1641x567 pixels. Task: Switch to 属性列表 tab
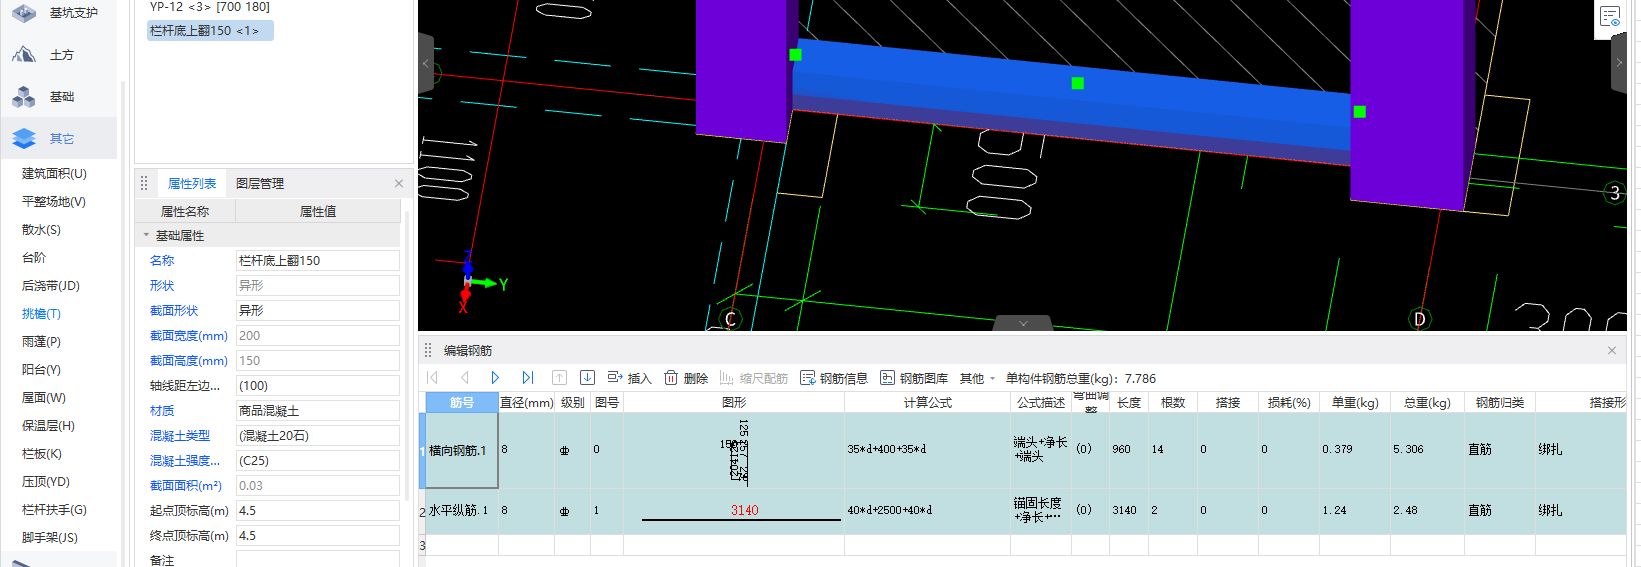coord(192,183)
